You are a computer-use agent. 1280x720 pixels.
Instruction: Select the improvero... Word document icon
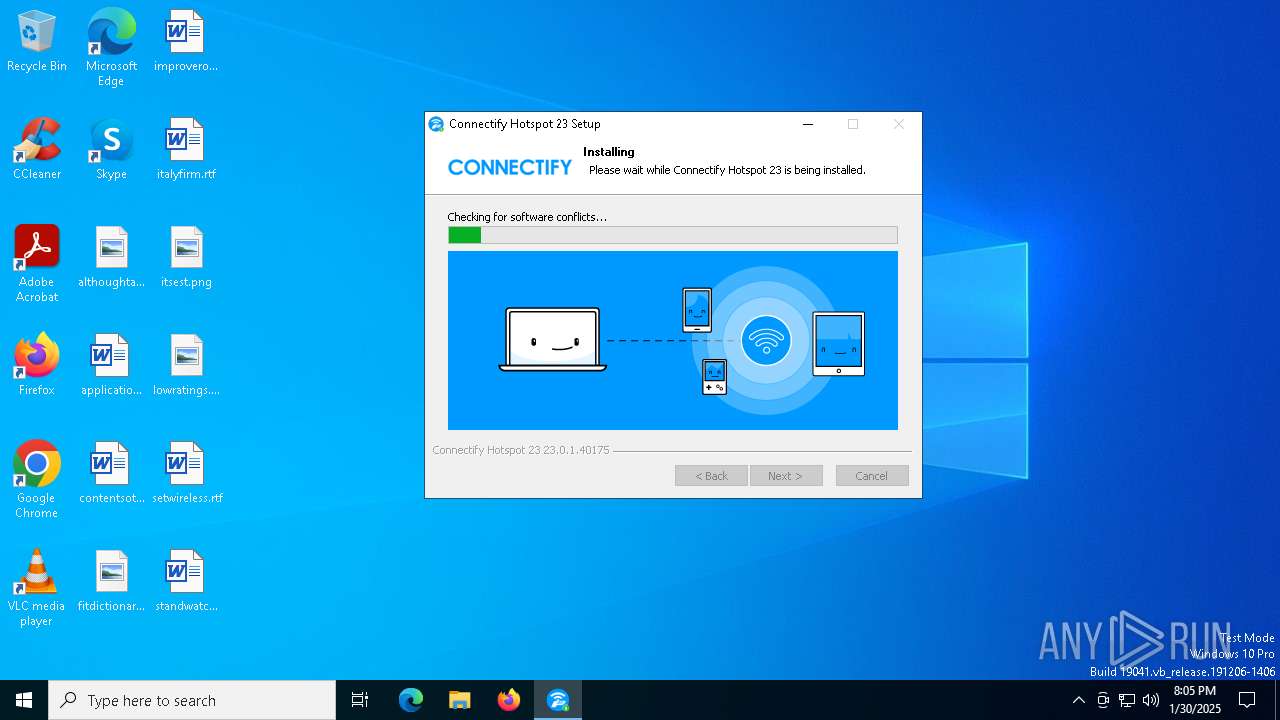click(186, 42)
